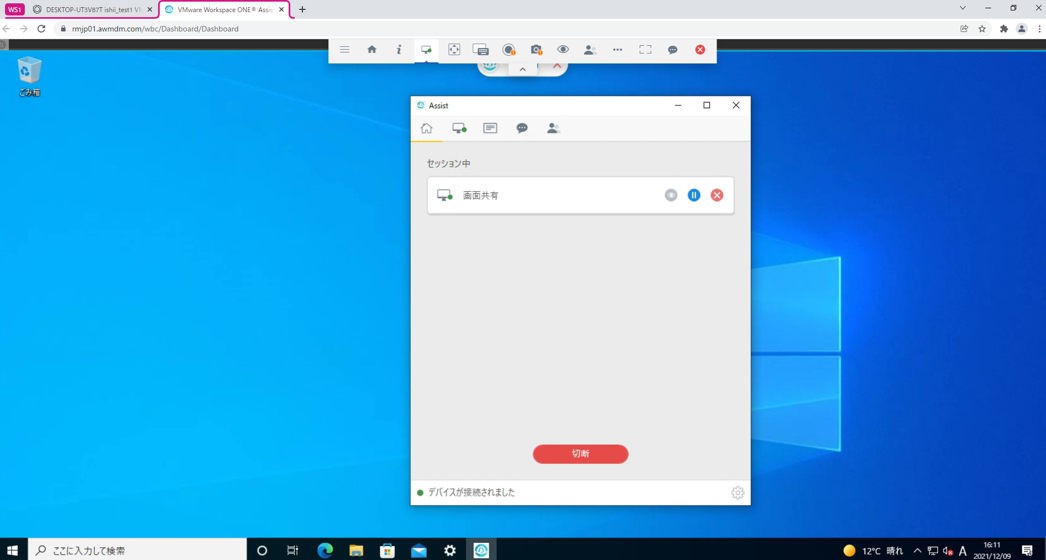Open the Chrome three-dot menu
Viewport: 1046px width, 560px height.
pyautogui.click(x=1039, y=29)
